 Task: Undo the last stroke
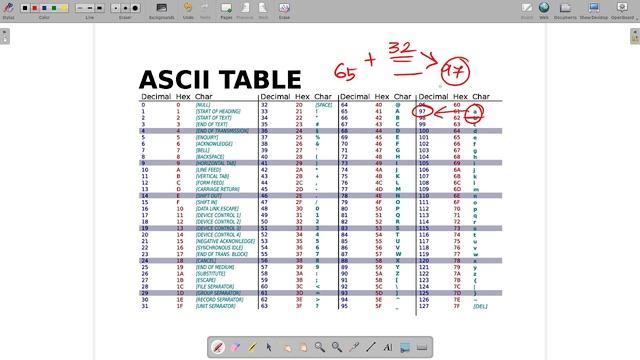tap(188, 10)
